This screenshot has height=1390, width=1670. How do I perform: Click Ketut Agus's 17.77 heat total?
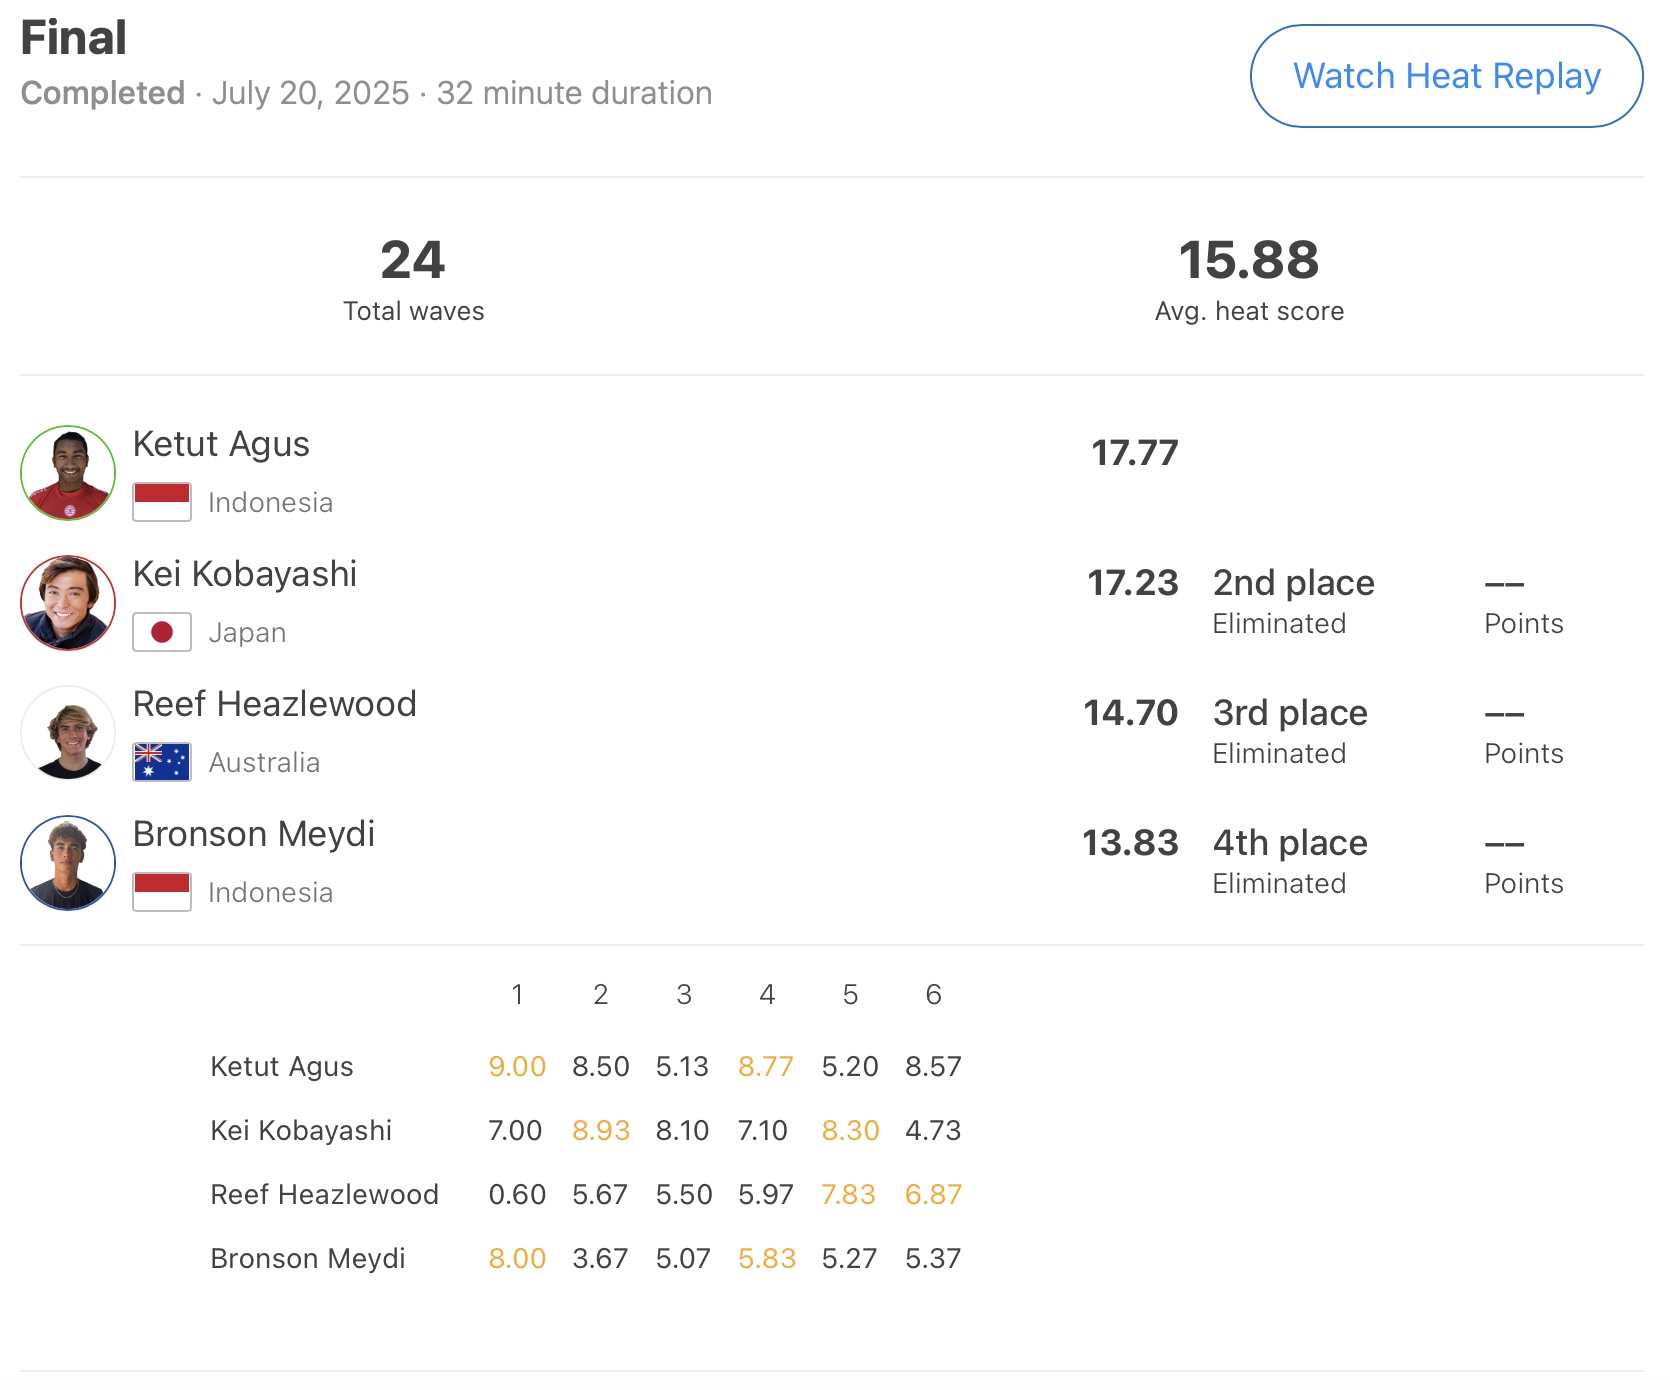tap(1135, 453)
